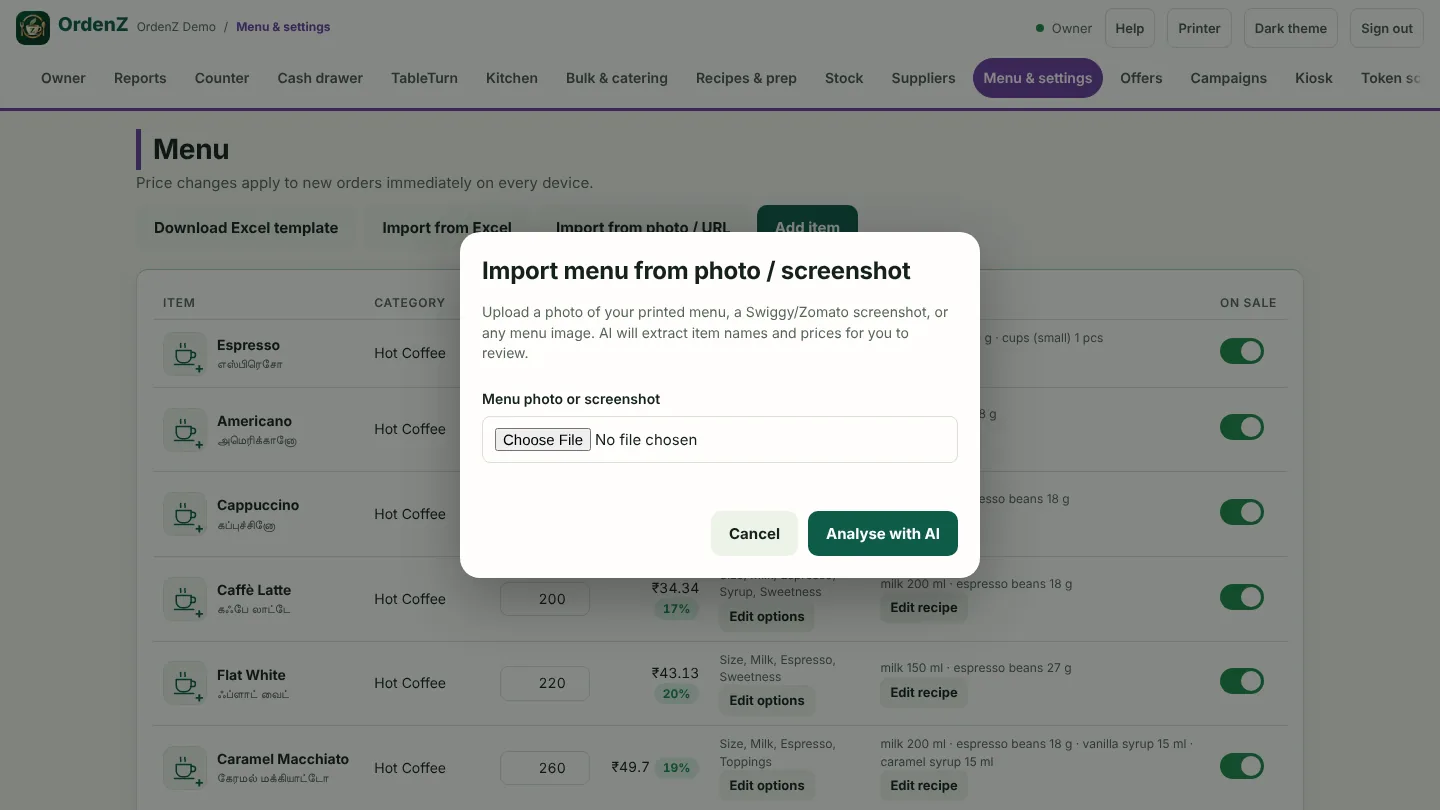The height and width of the screenshot is (810, 1440).
Task: Select the Menu & settings tab
Action: 1038,78
